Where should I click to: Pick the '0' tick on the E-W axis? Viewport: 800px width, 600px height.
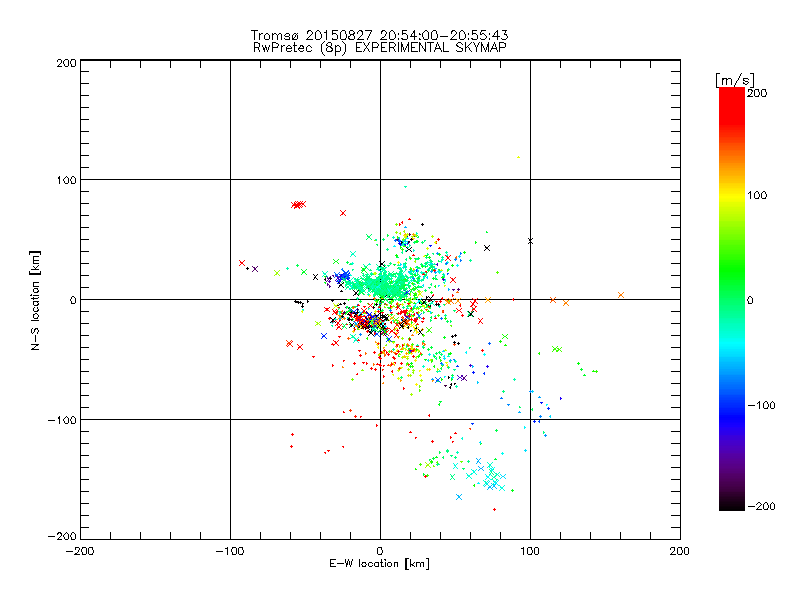[380, 551]
